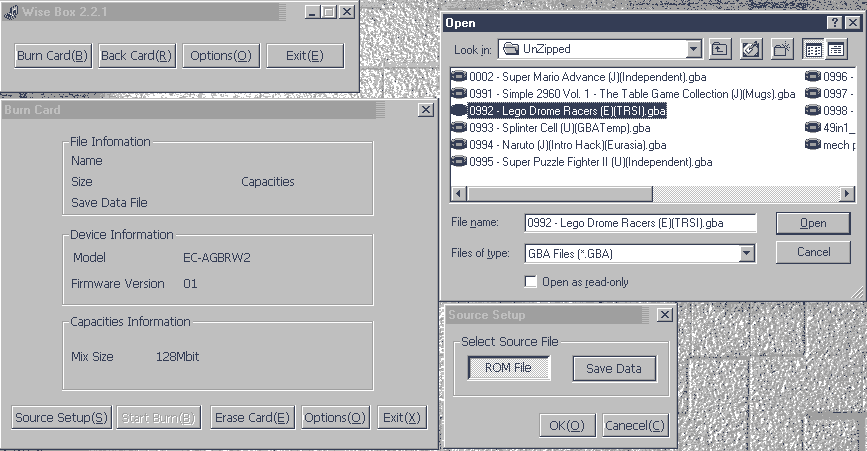
Task: Select Save Data as source
Action: point(614,368)
